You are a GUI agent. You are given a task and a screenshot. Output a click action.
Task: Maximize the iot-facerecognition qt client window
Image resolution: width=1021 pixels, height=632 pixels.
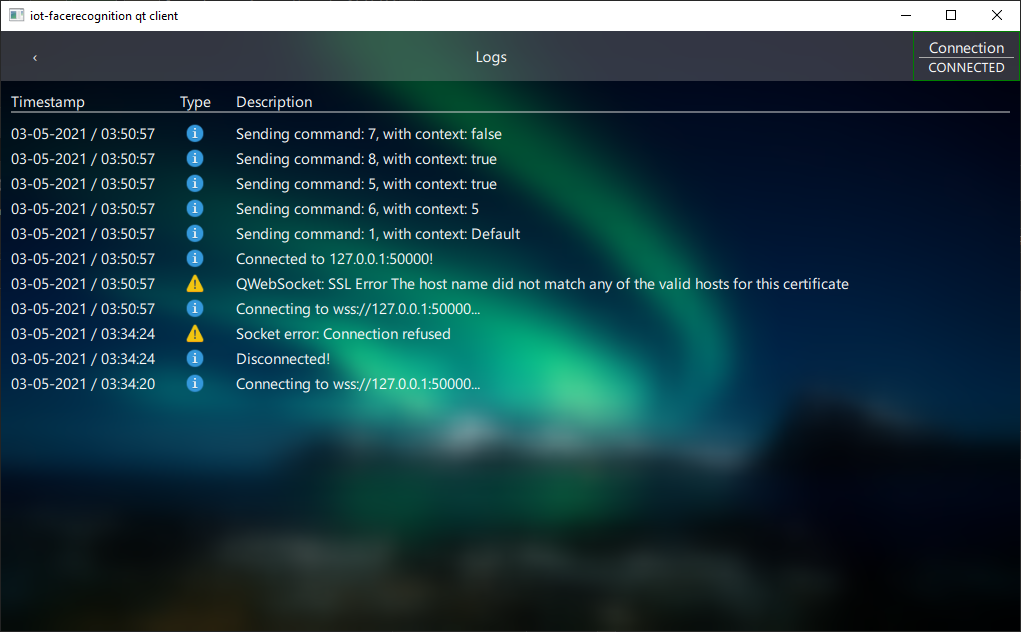(x=951, y=15)
